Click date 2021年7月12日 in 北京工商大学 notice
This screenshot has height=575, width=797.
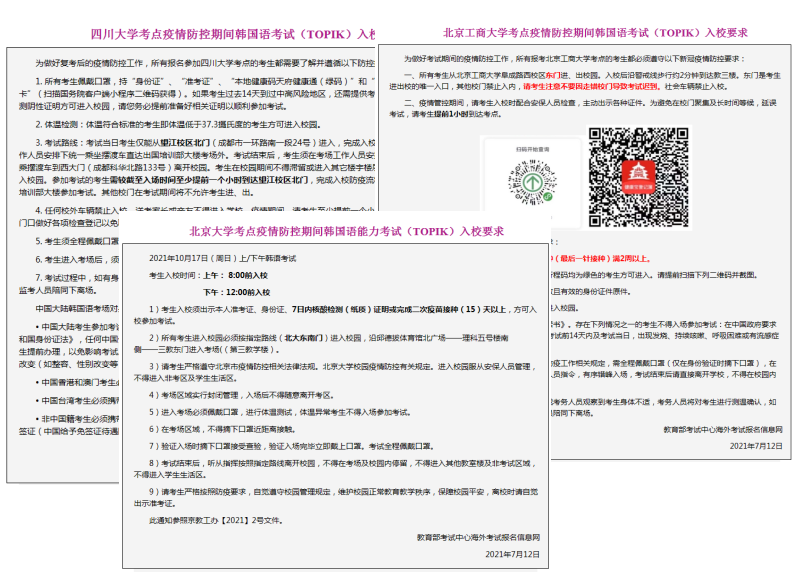pyautogui.click(x=756, y=446)
